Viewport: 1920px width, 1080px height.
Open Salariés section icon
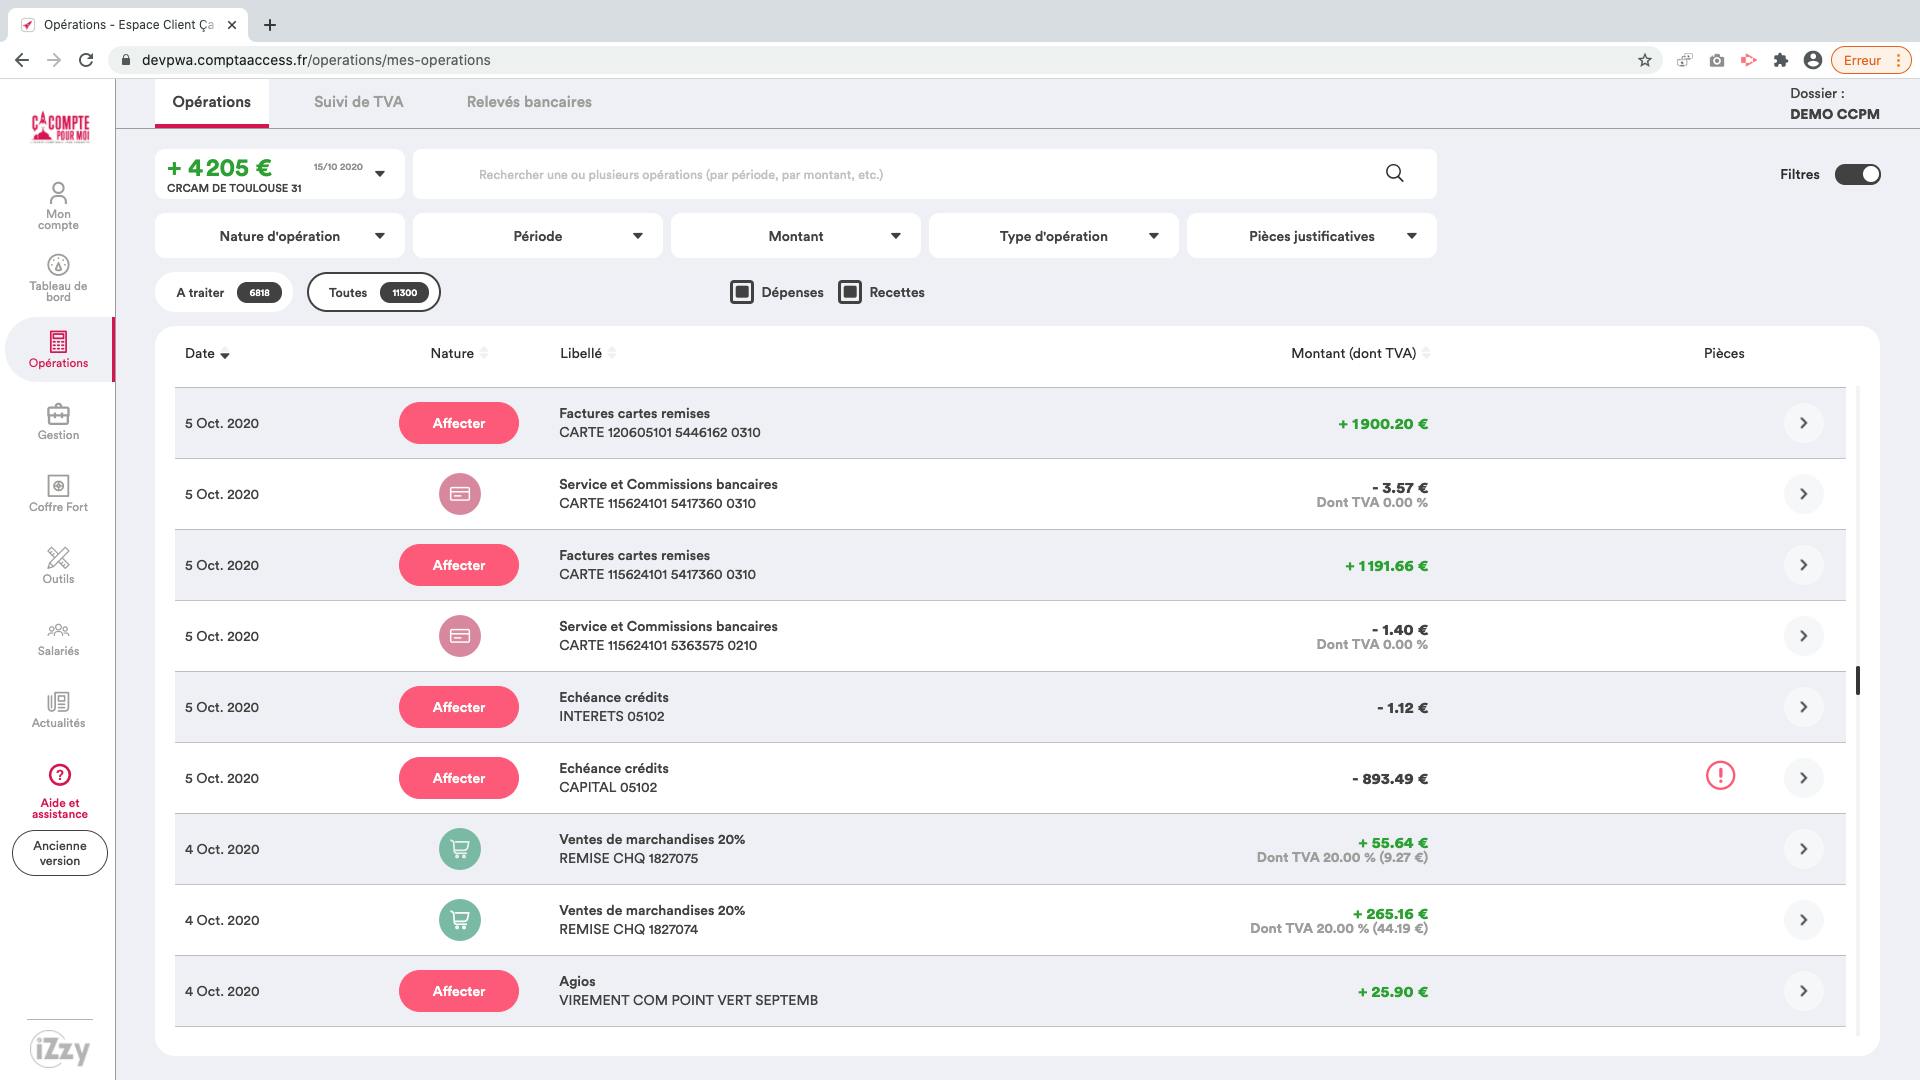[x=58, y=637]
